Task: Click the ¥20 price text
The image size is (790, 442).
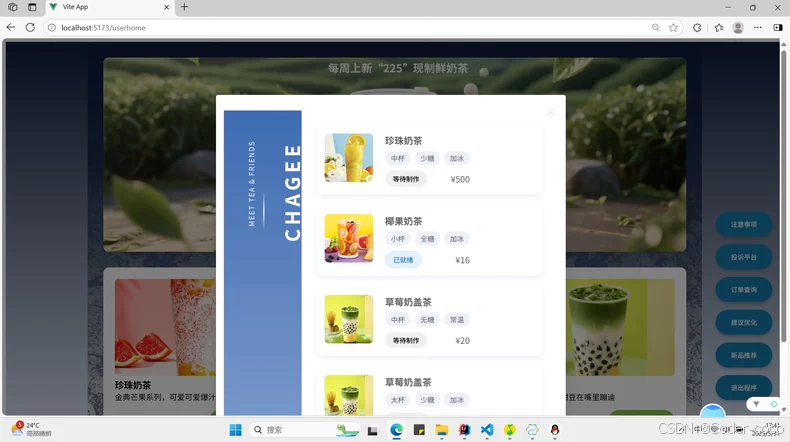Action: tap(463, 341)
